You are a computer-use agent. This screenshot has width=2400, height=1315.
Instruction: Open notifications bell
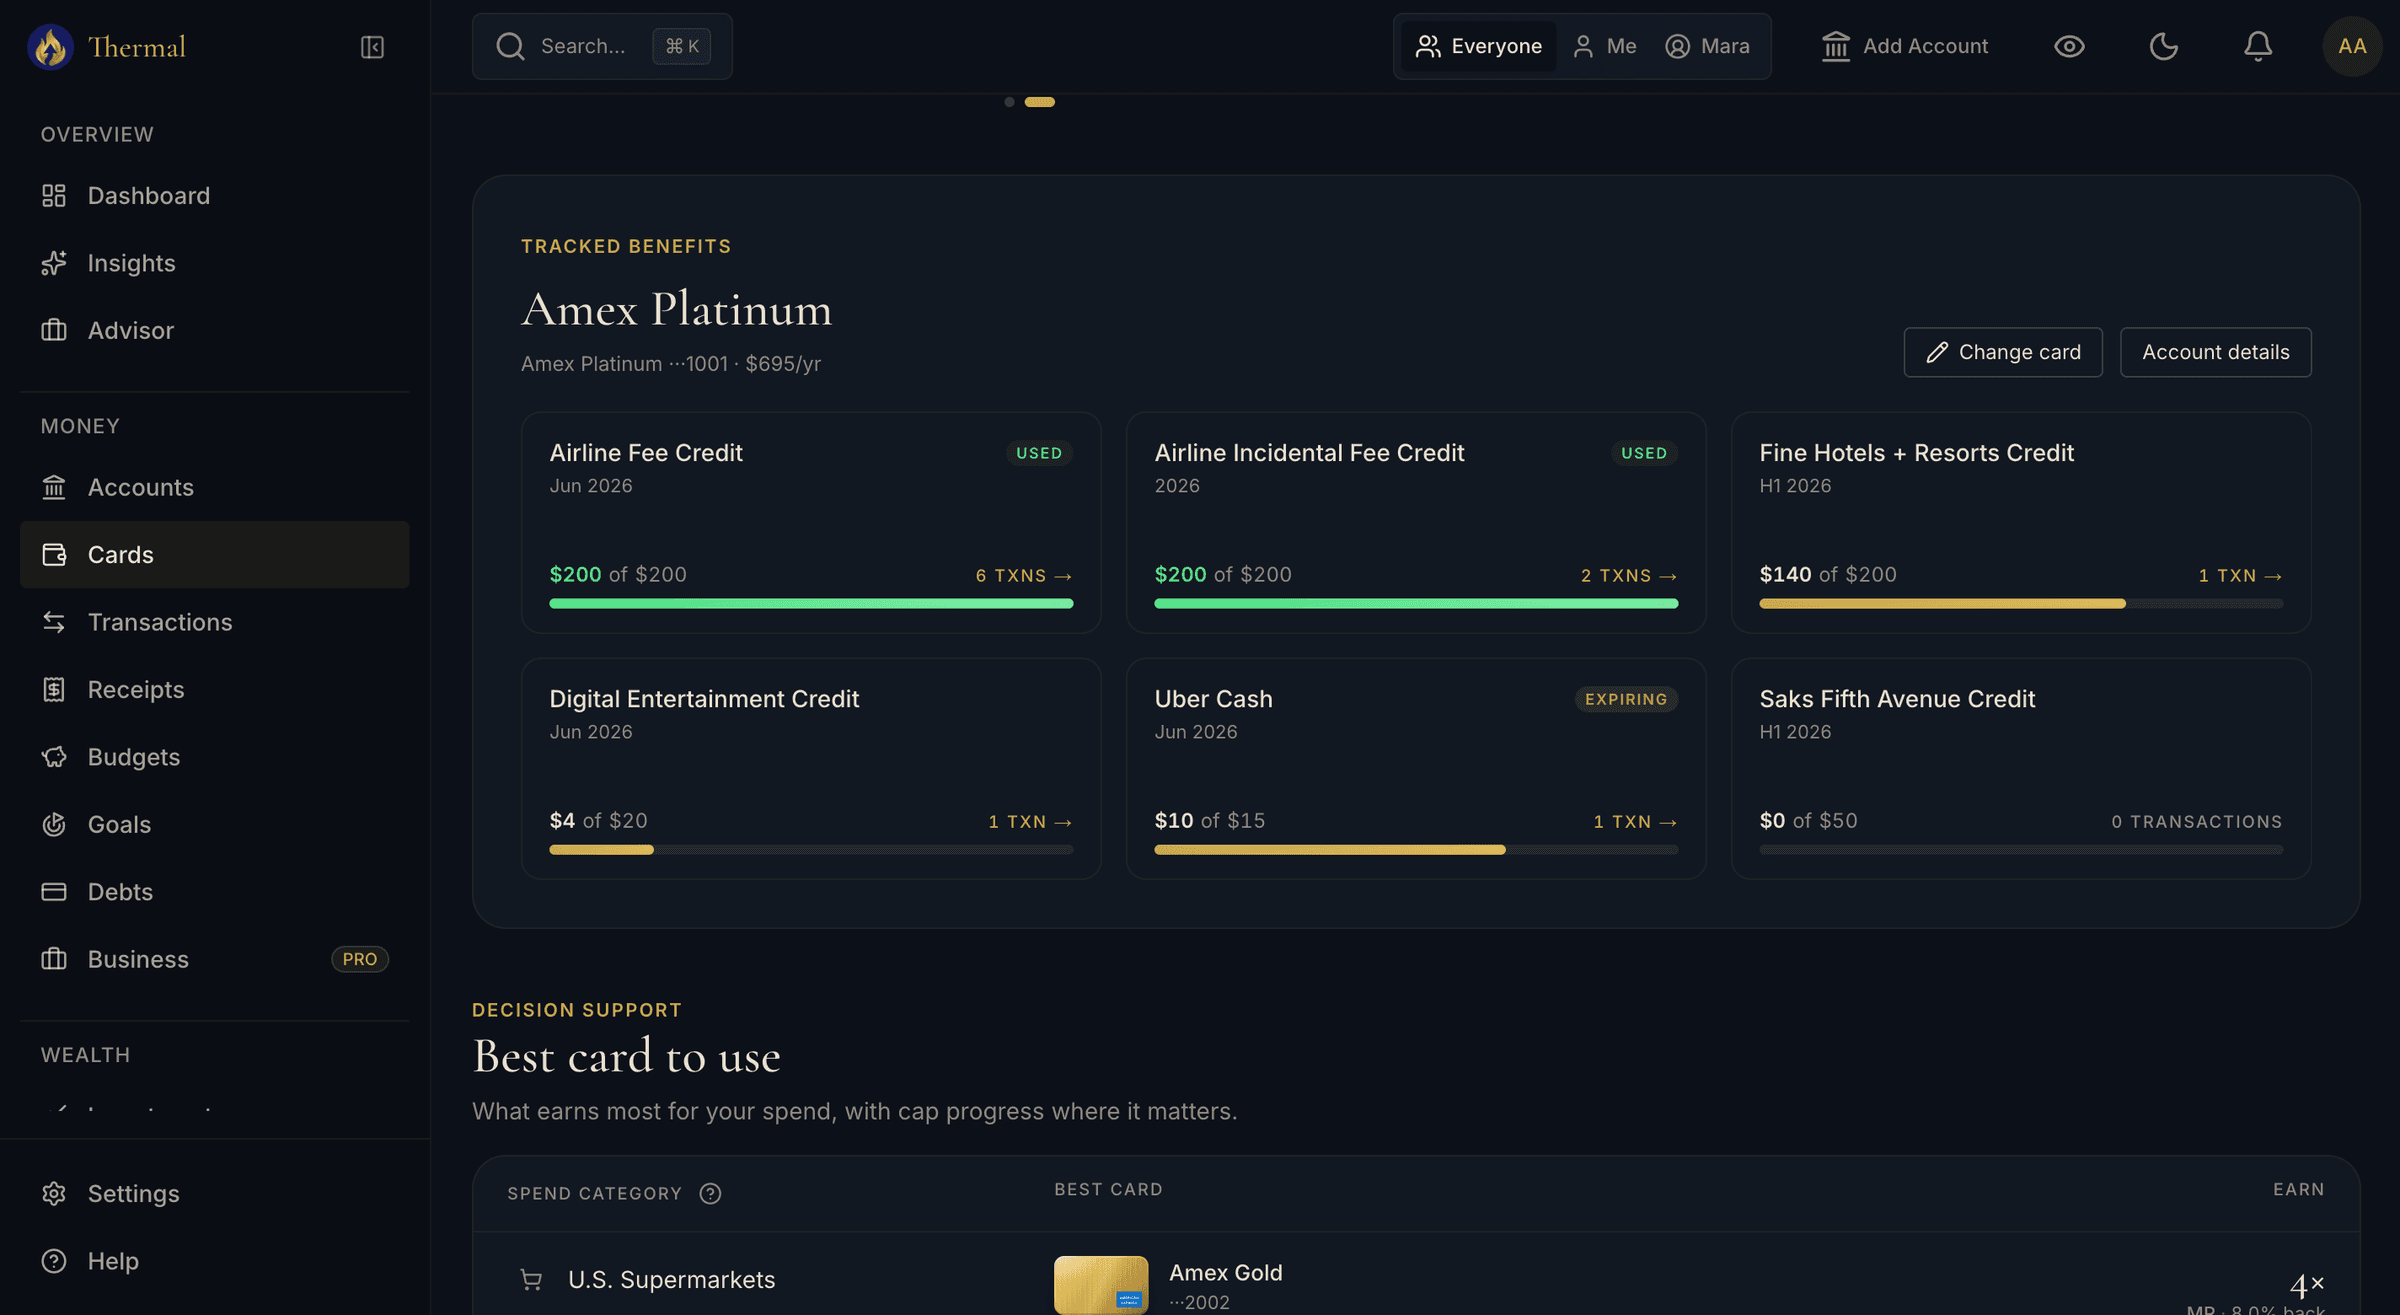pos(2258,46)
